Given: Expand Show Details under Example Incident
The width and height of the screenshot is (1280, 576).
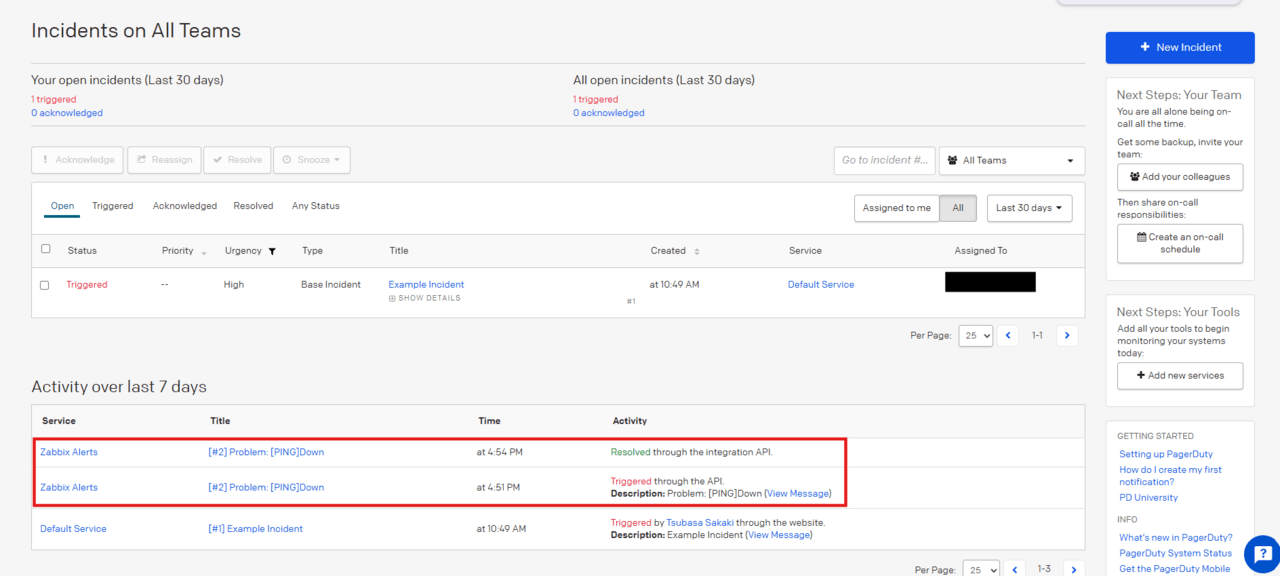Looking at the screenshot, I should (425, 298).
